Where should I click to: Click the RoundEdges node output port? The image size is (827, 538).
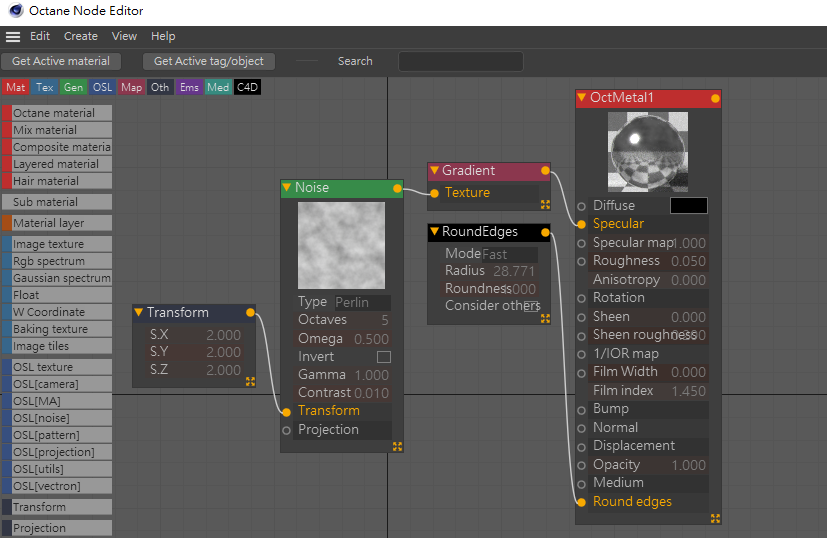(545, 232)
